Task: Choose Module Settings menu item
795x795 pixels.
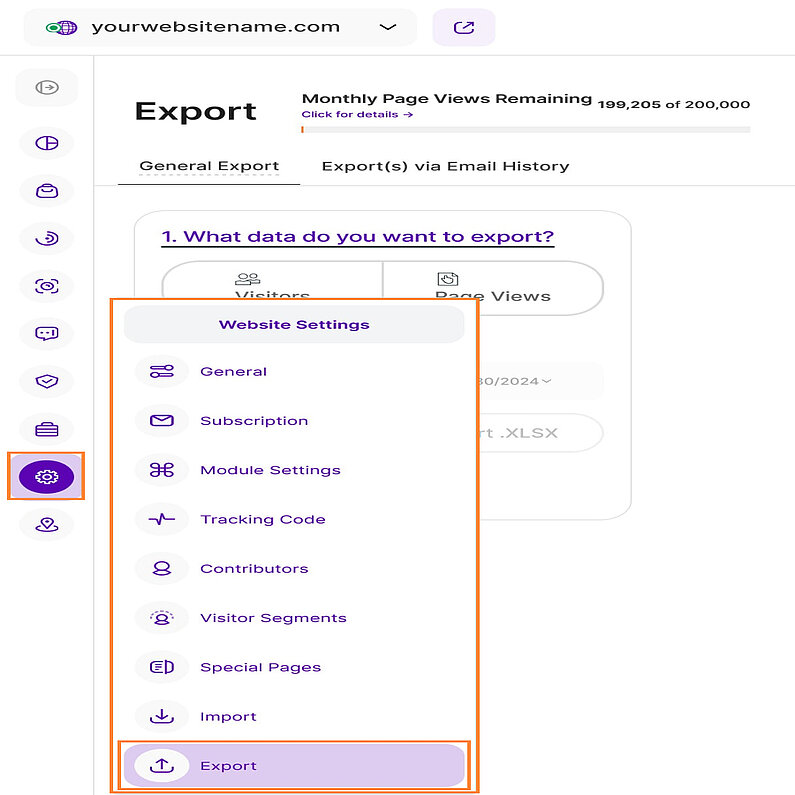Action: click(x=270, y=470)
